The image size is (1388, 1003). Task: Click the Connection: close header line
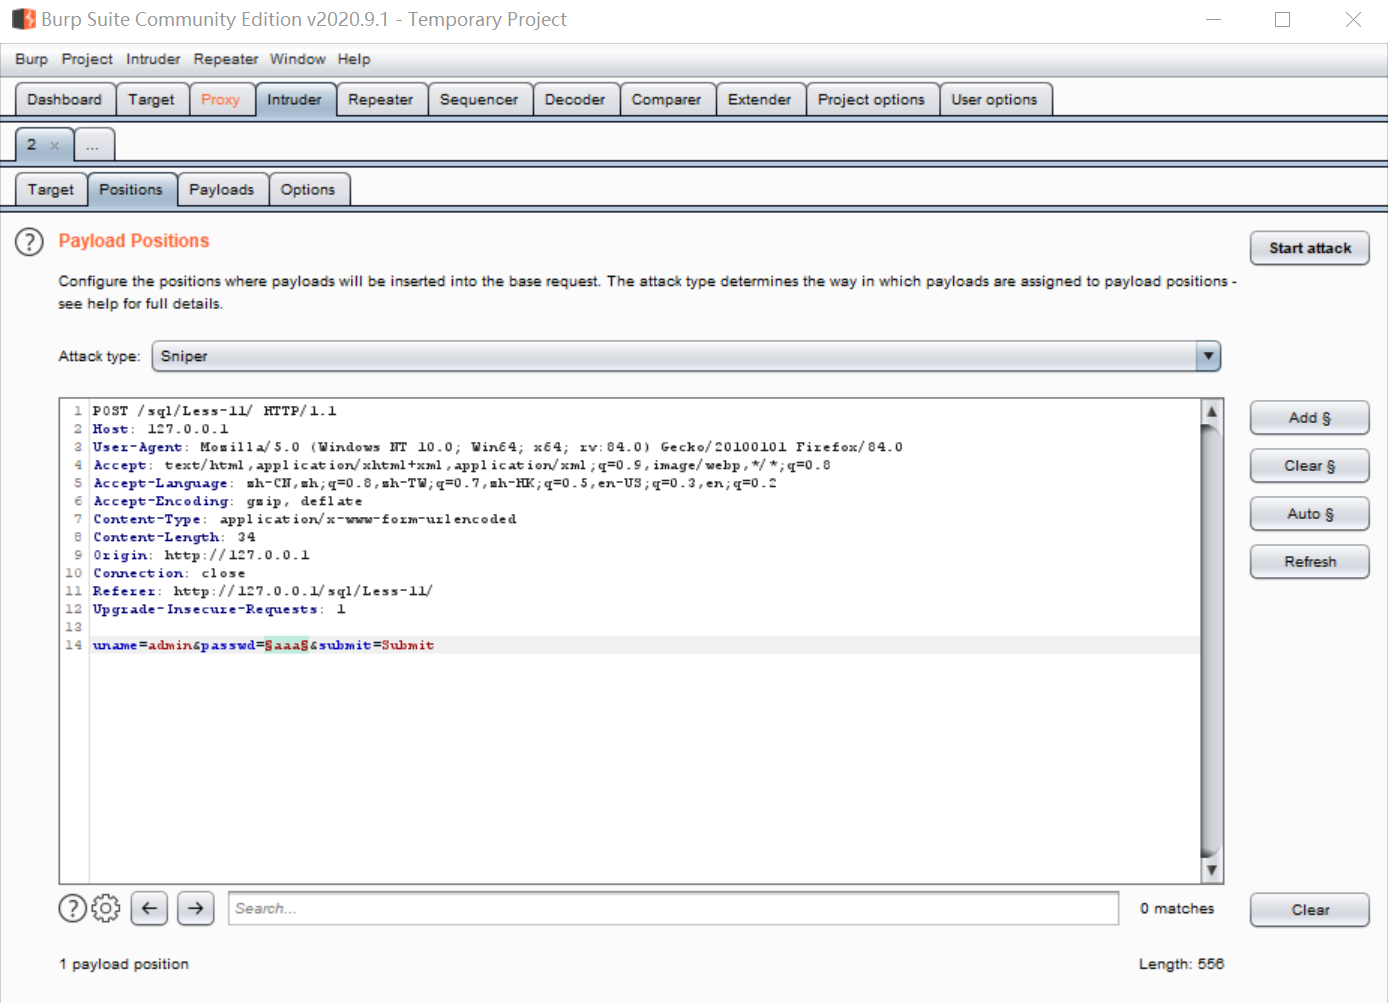(x=169, y=573)
